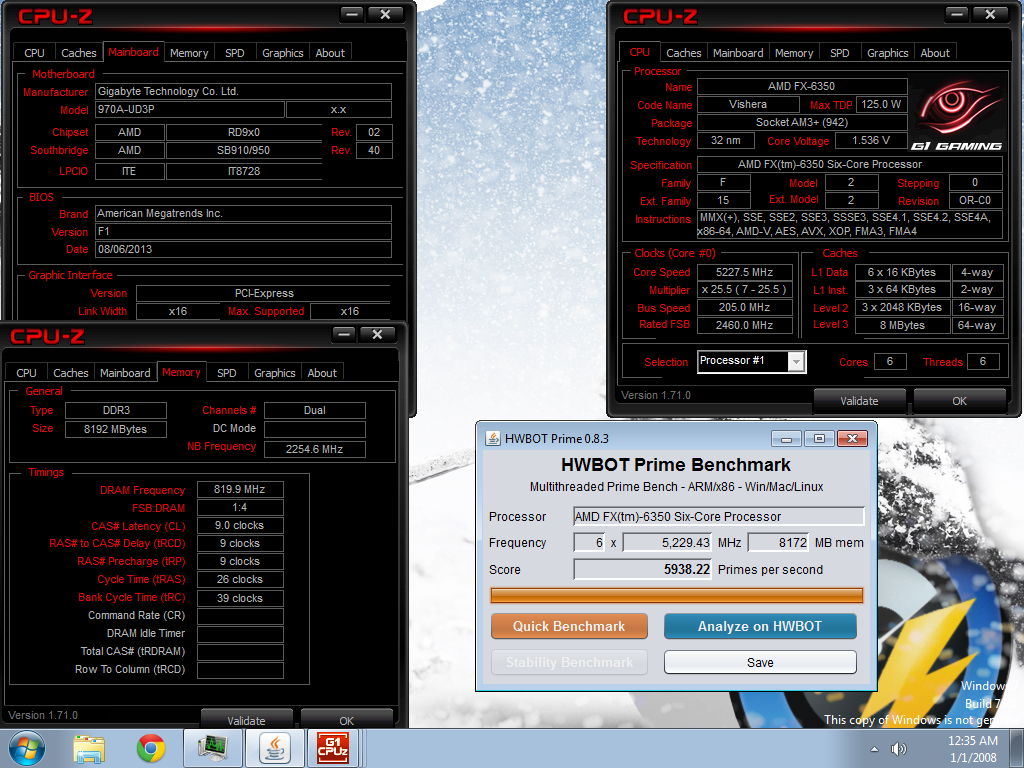The image size is (1024, 768).
Task: Save the HWBOT Prime result
Action: pos(760,662)
